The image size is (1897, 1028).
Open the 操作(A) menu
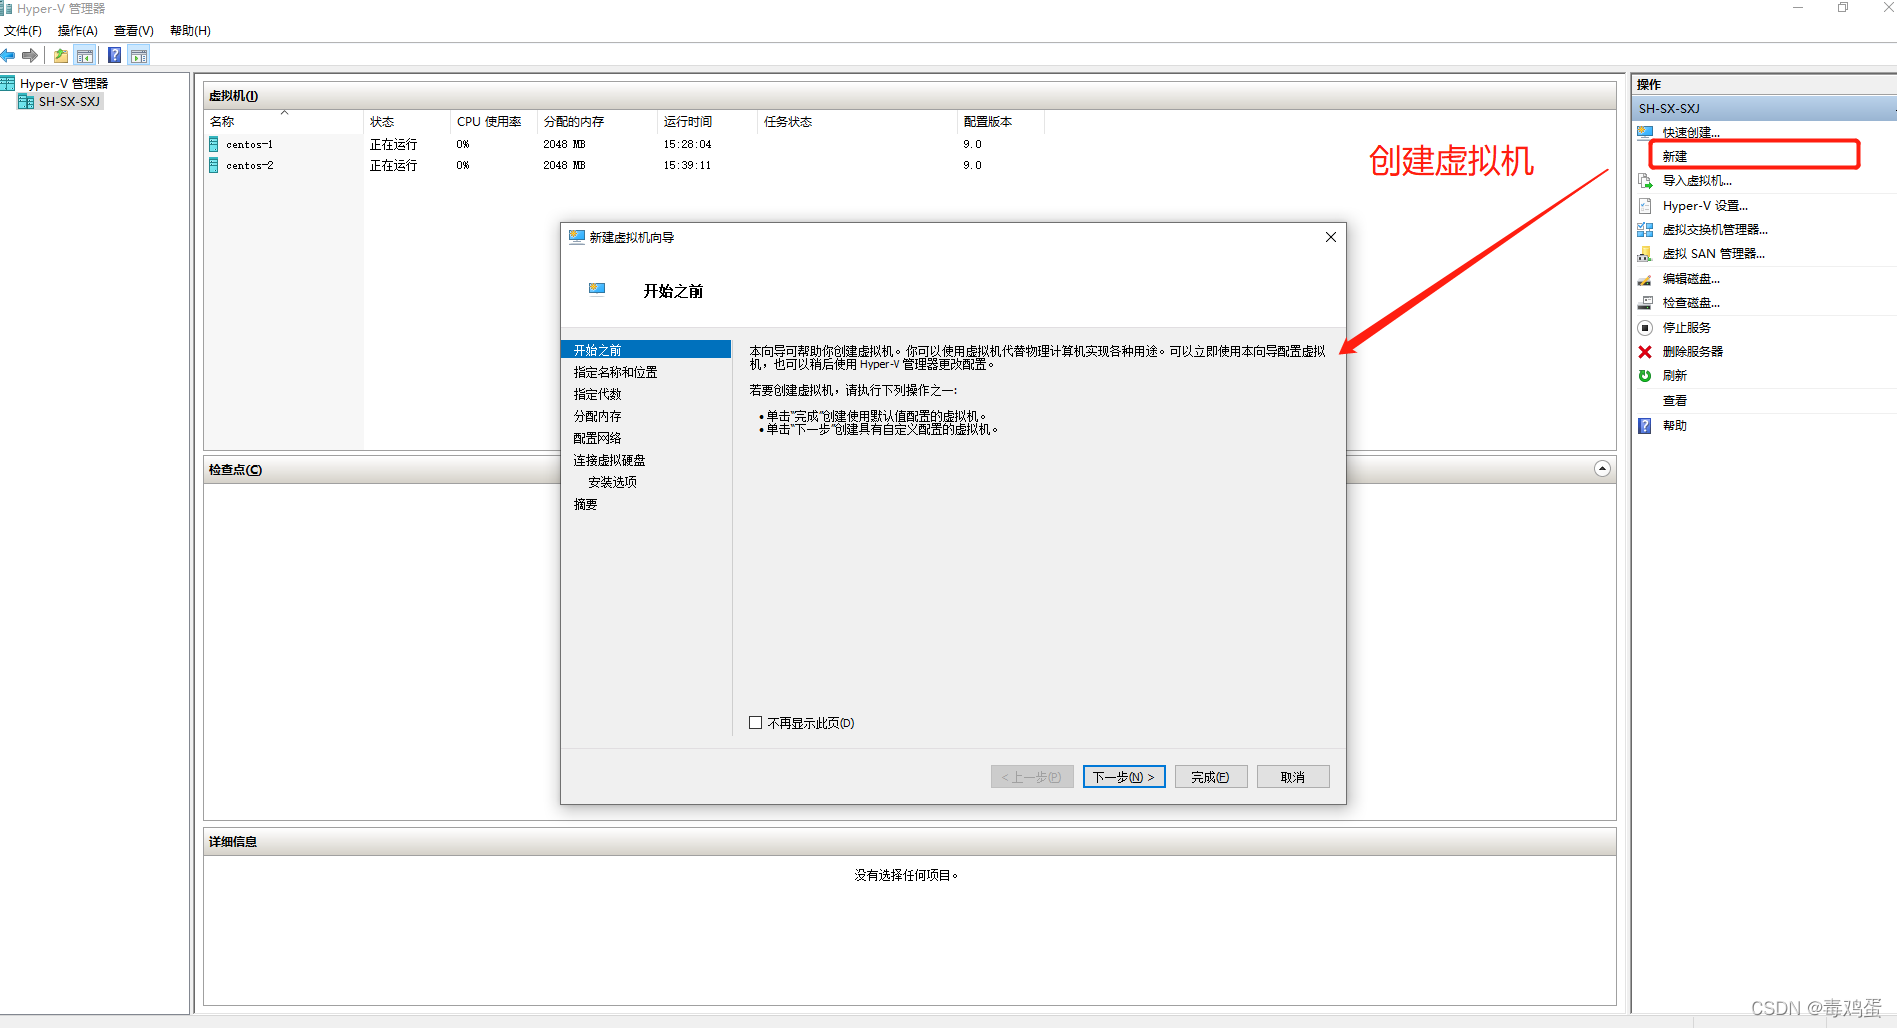click(x=78, y=31)
